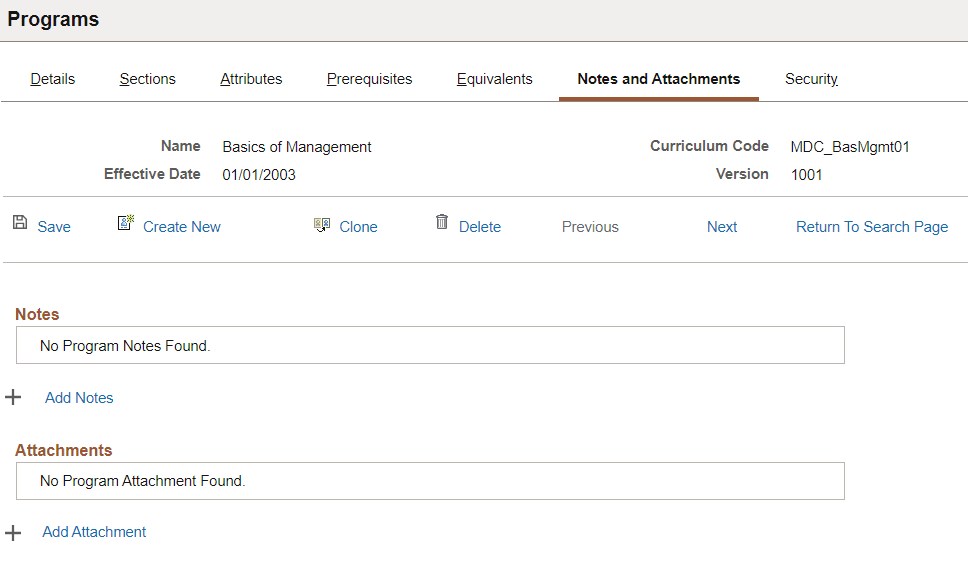Click the No Program Attachment Found box
Image resolution: width=968 pixels, height=561 pixels.
pyautogui.click(x=430, y=481)
